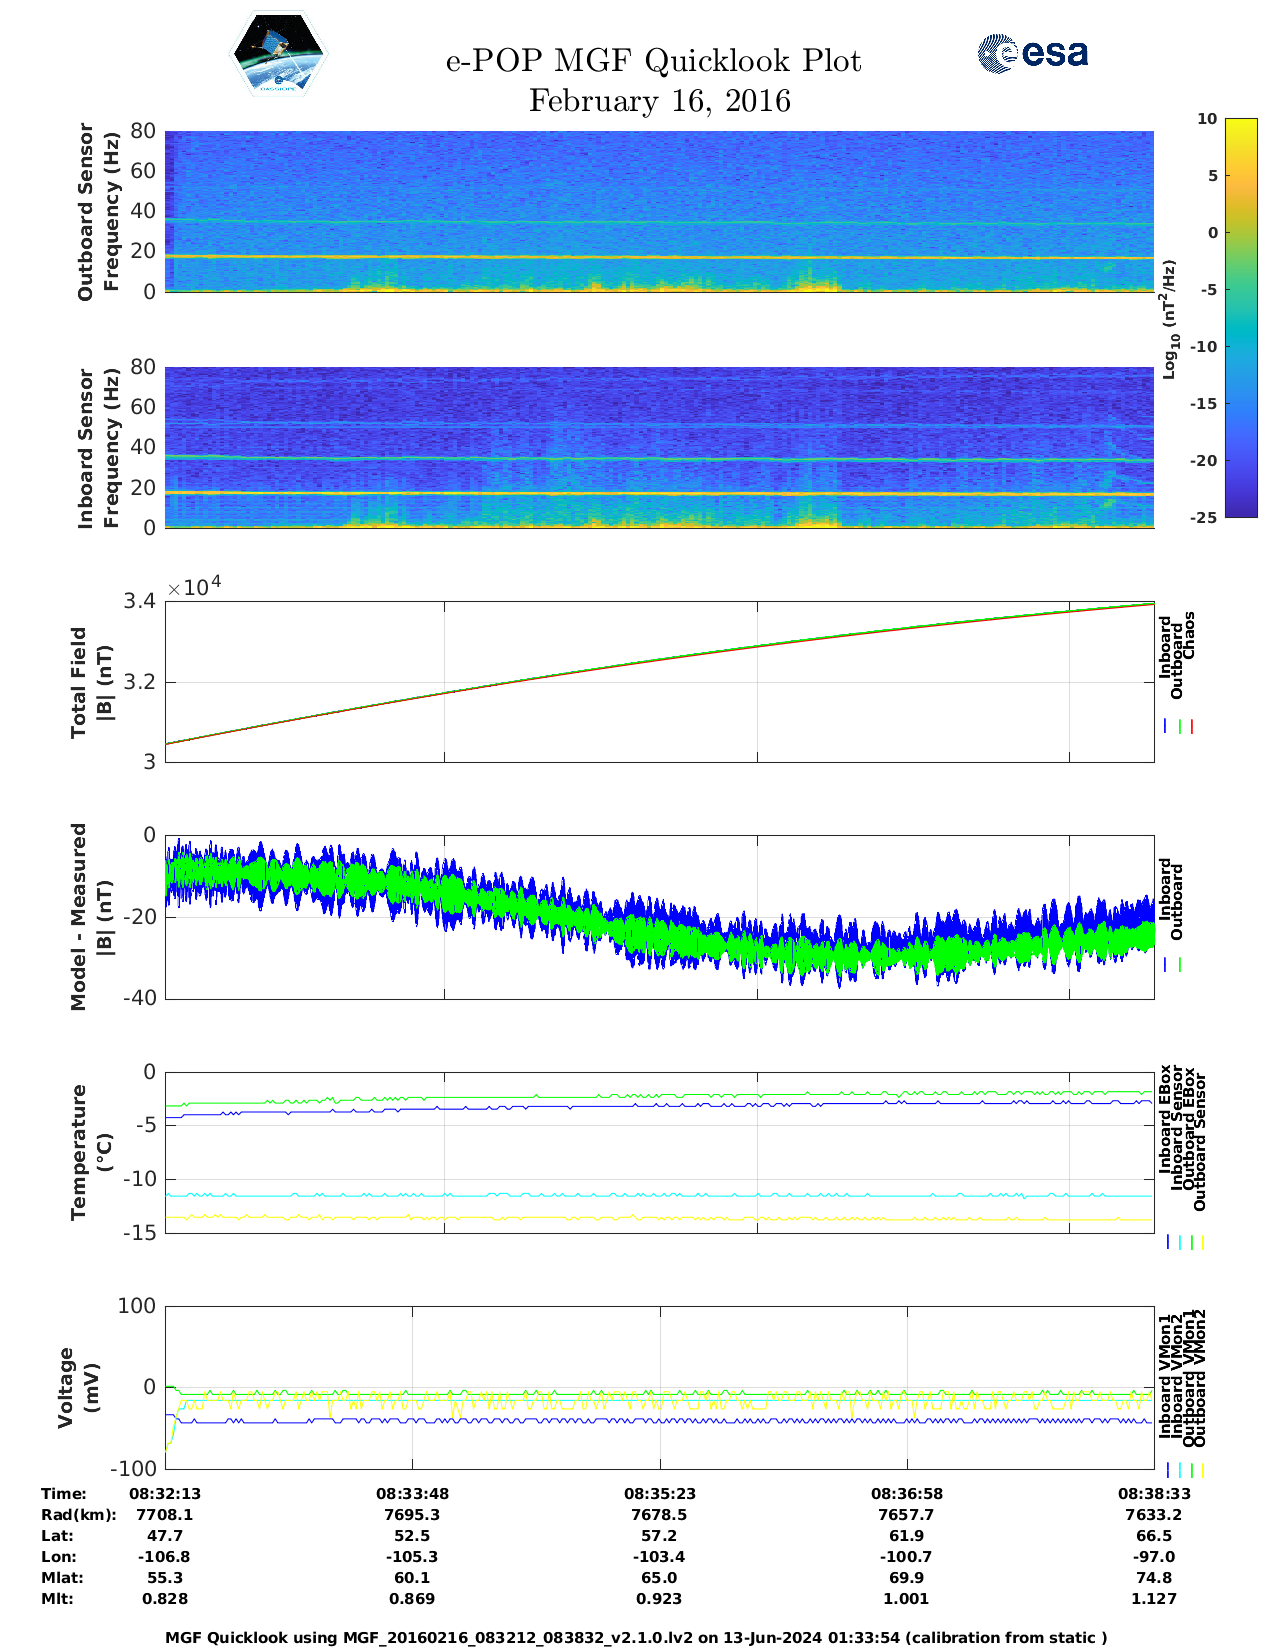Image resolution: width=1275 pixels, height=1650 pixels.
Task: Click the cyan marker in the Temperature legend
Action: pyautogui.click(x=1180, y=1242)
